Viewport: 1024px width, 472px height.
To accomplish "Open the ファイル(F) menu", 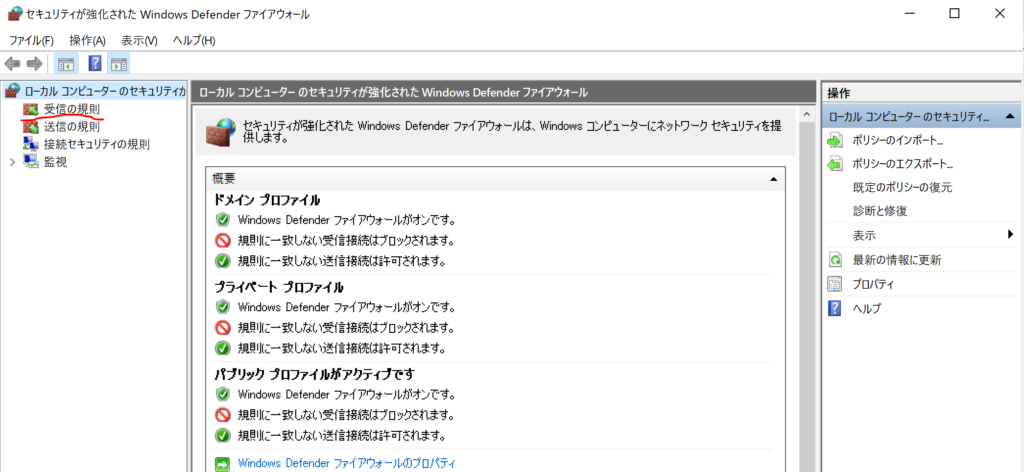I will (x=31, y=40).
